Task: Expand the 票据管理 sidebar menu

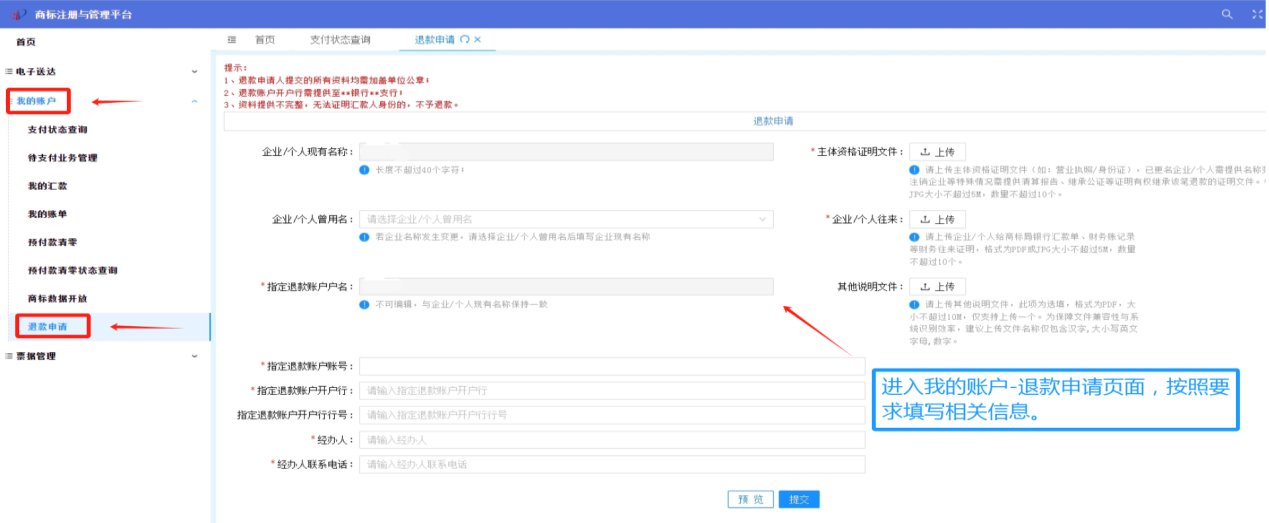Action: (x=194, y=356)
